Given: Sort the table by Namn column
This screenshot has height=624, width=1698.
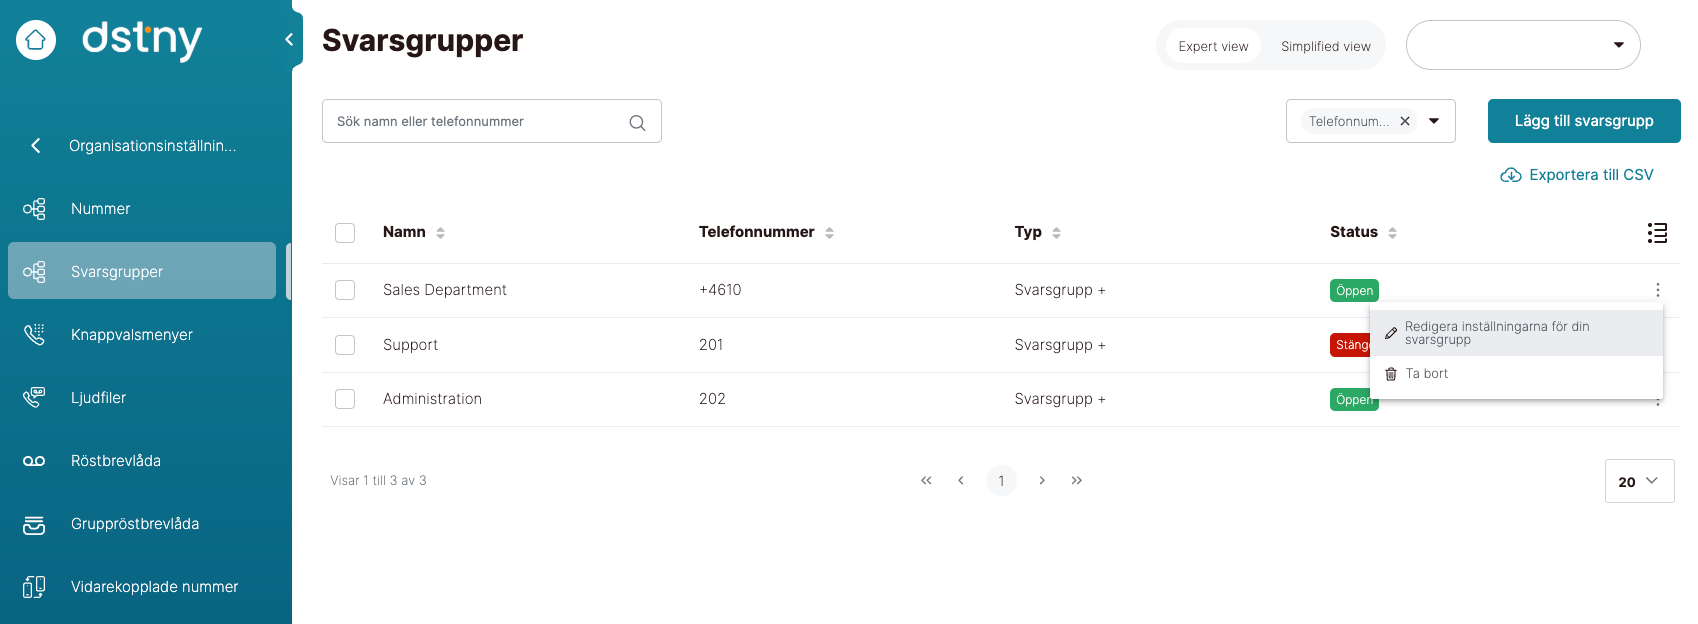Looking at the screenshot, I should point(440,233).
